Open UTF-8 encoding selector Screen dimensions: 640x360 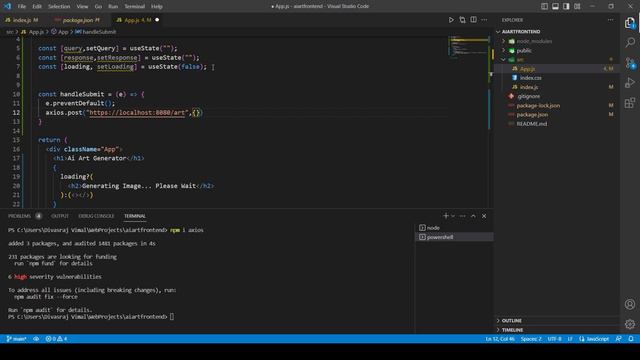(554, 339)
